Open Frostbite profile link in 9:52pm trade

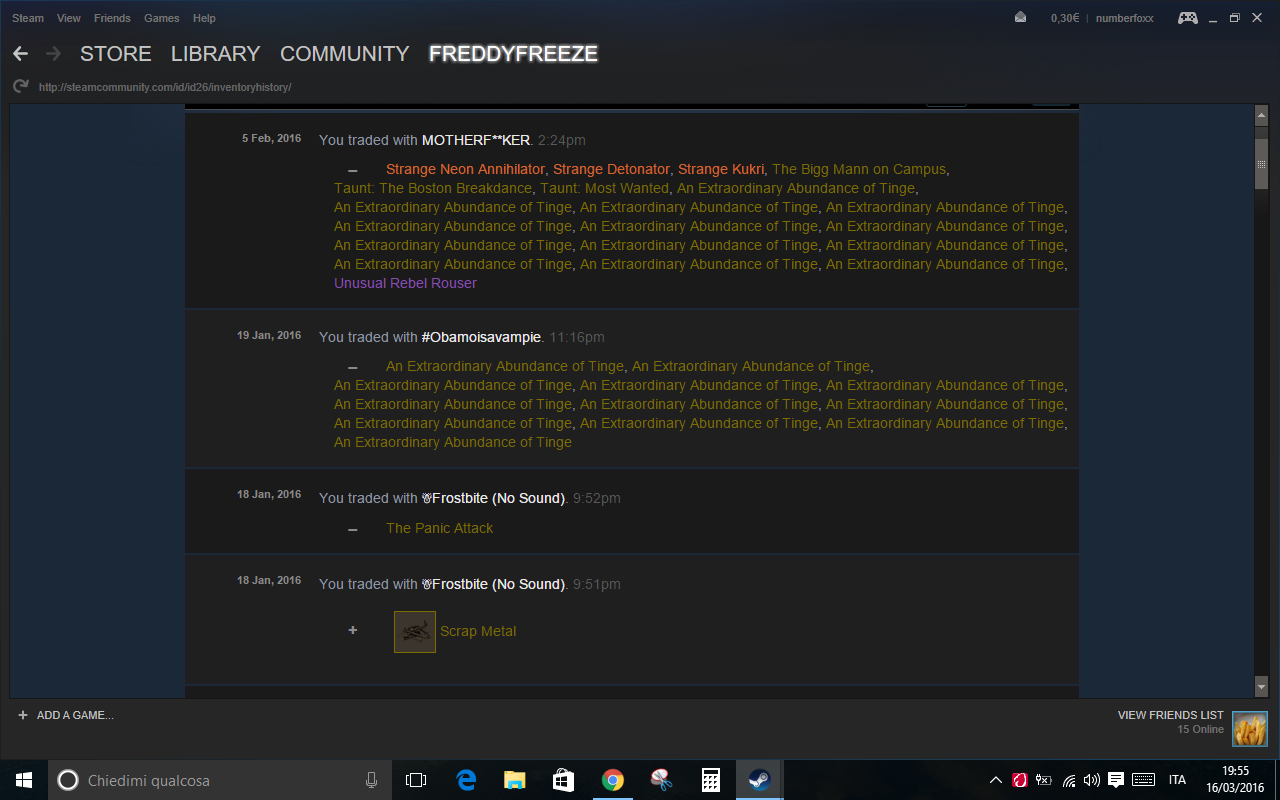pos(494,498)
